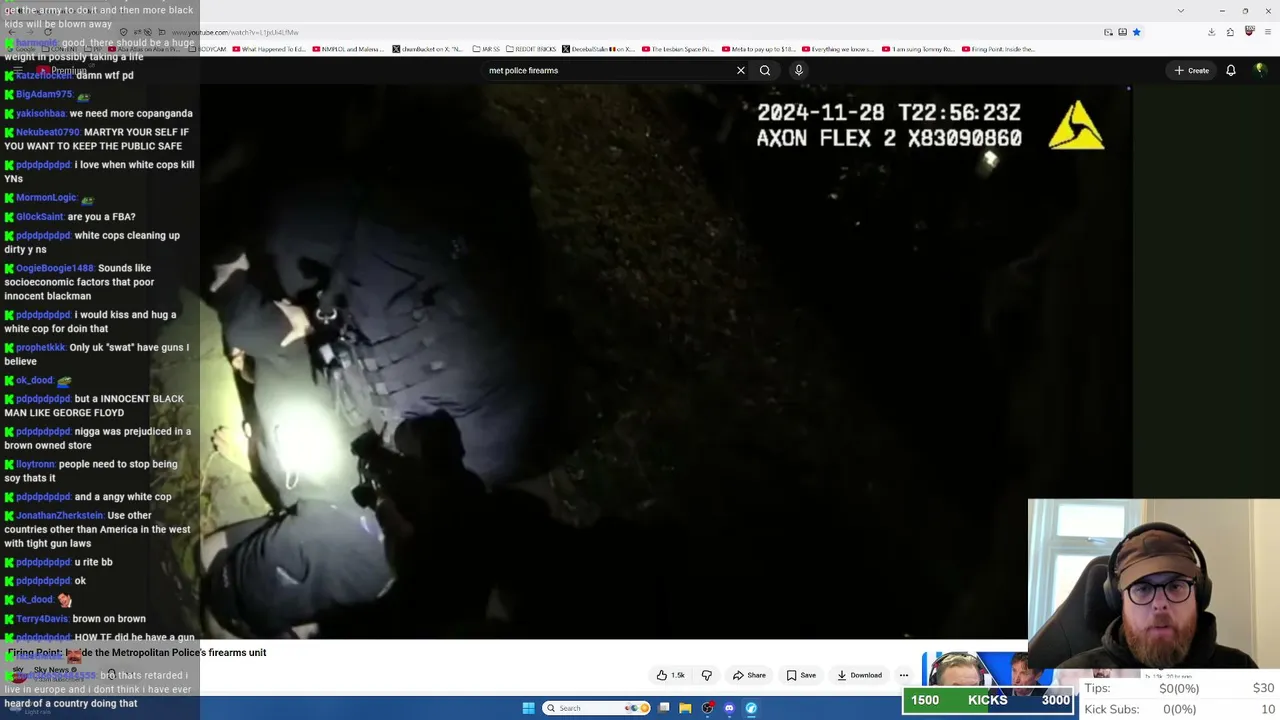
Task: Open the 'I am suing Tommy Ro...' bookmark
Action: click(x=918, y=49)
